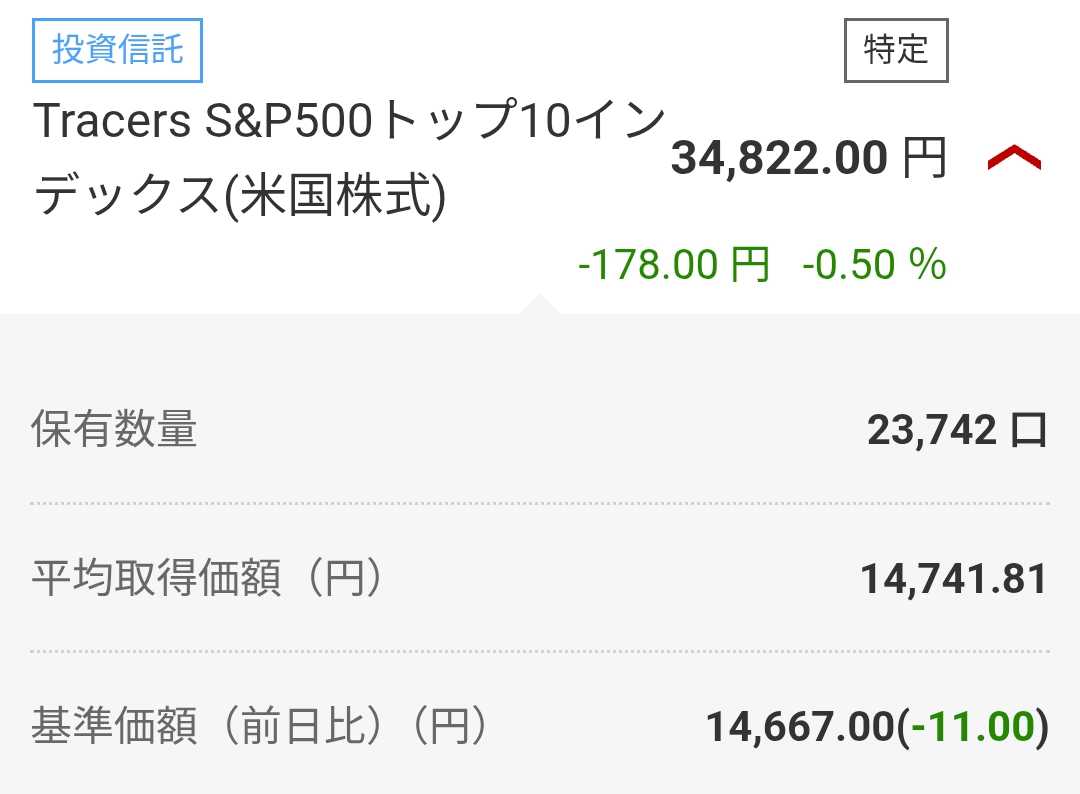Click the dotted divider below 保有数量
1080x794 pixels.
pos(540,504)
